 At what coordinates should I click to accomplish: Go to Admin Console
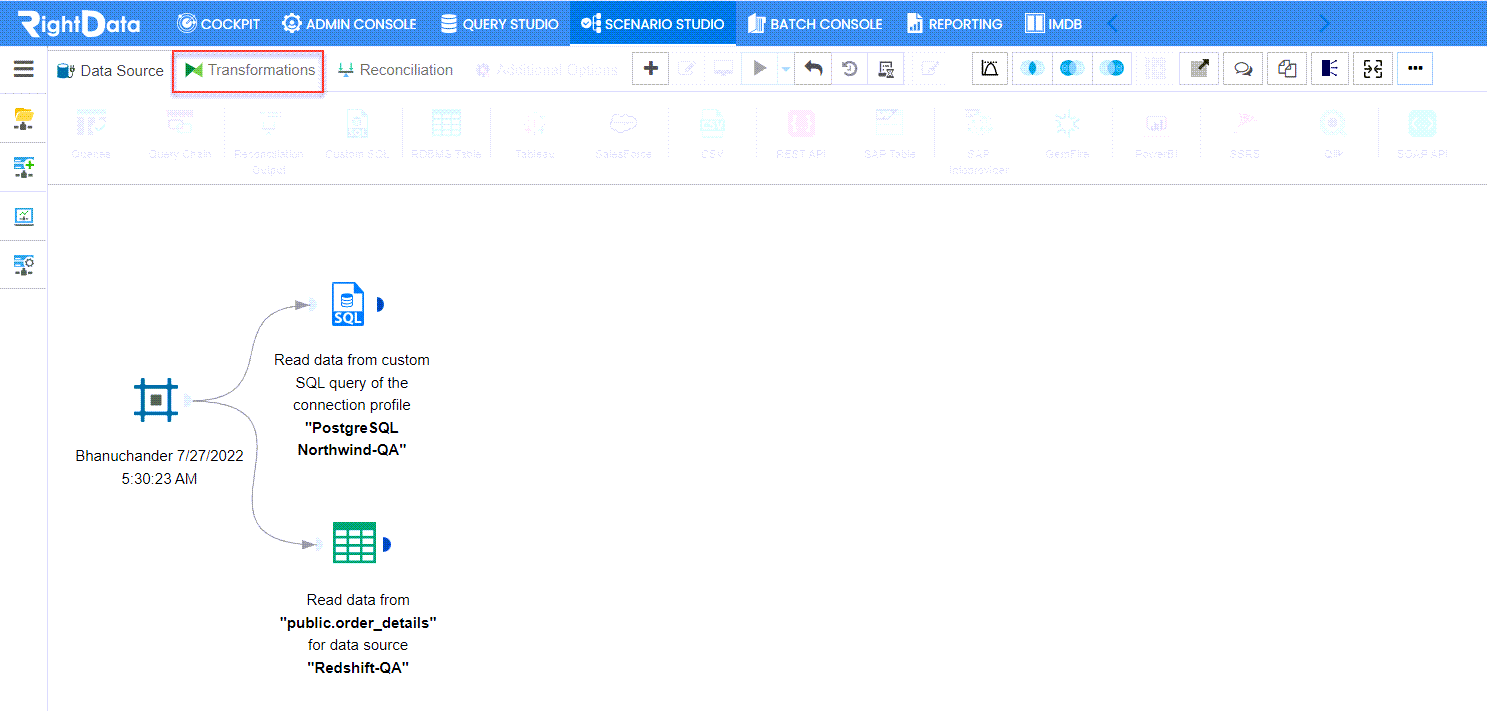[349, 23]
